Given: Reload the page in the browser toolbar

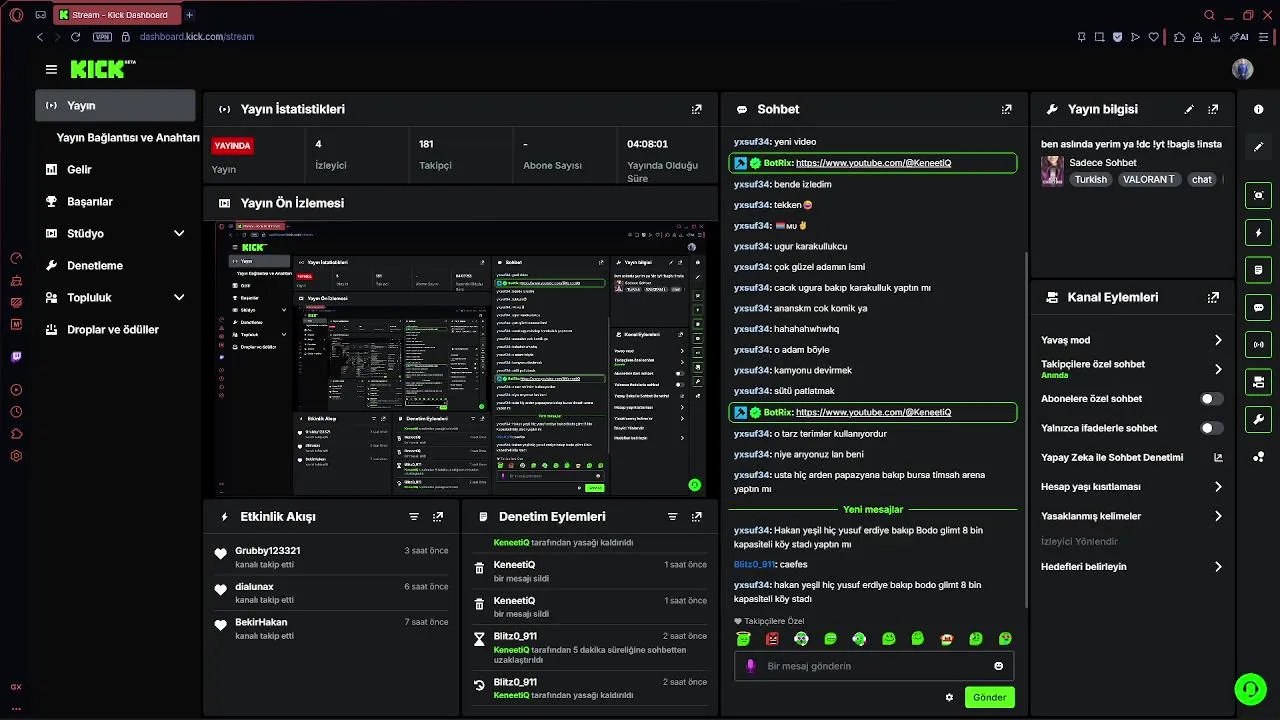Looking at the screenshot, I should [76, 37].
